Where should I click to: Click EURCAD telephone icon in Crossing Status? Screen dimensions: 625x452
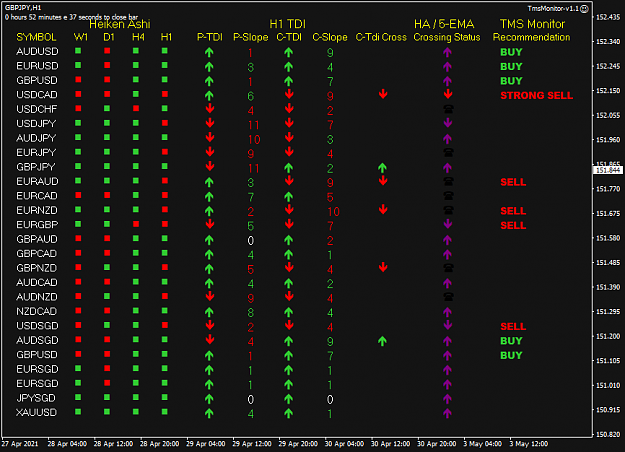point(448,195)
